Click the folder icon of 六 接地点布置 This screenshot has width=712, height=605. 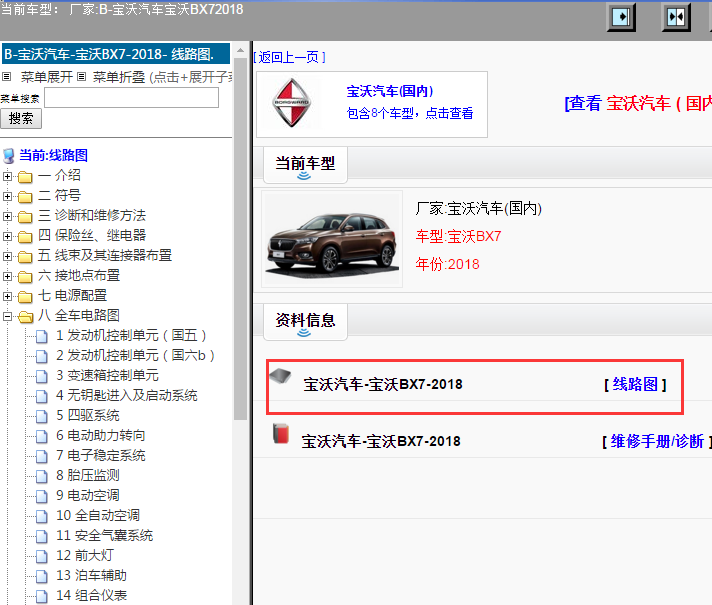click(x=25, y=276)
